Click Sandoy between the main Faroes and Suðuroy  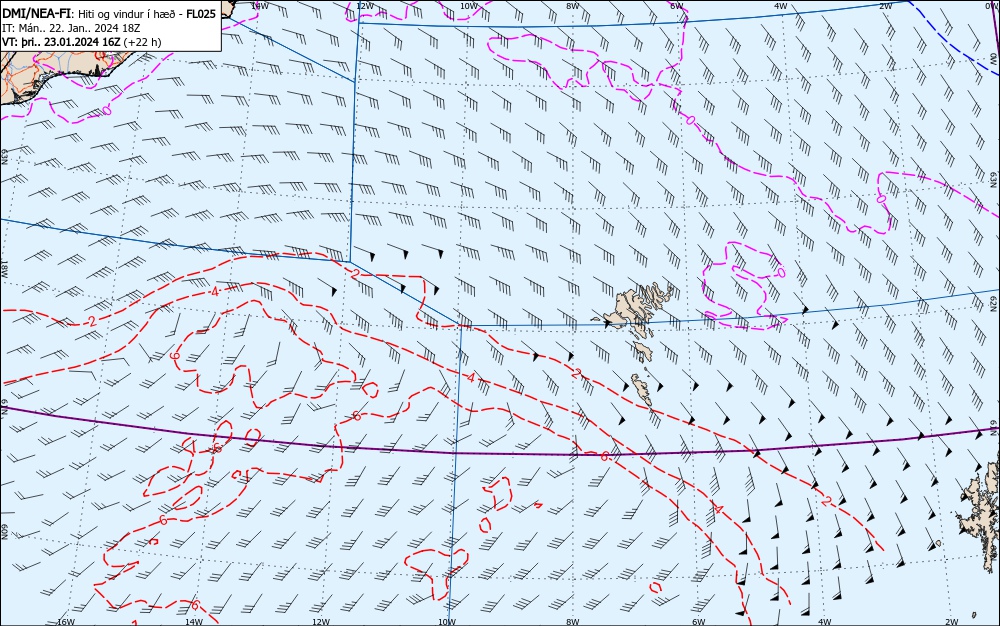[642, 351]
